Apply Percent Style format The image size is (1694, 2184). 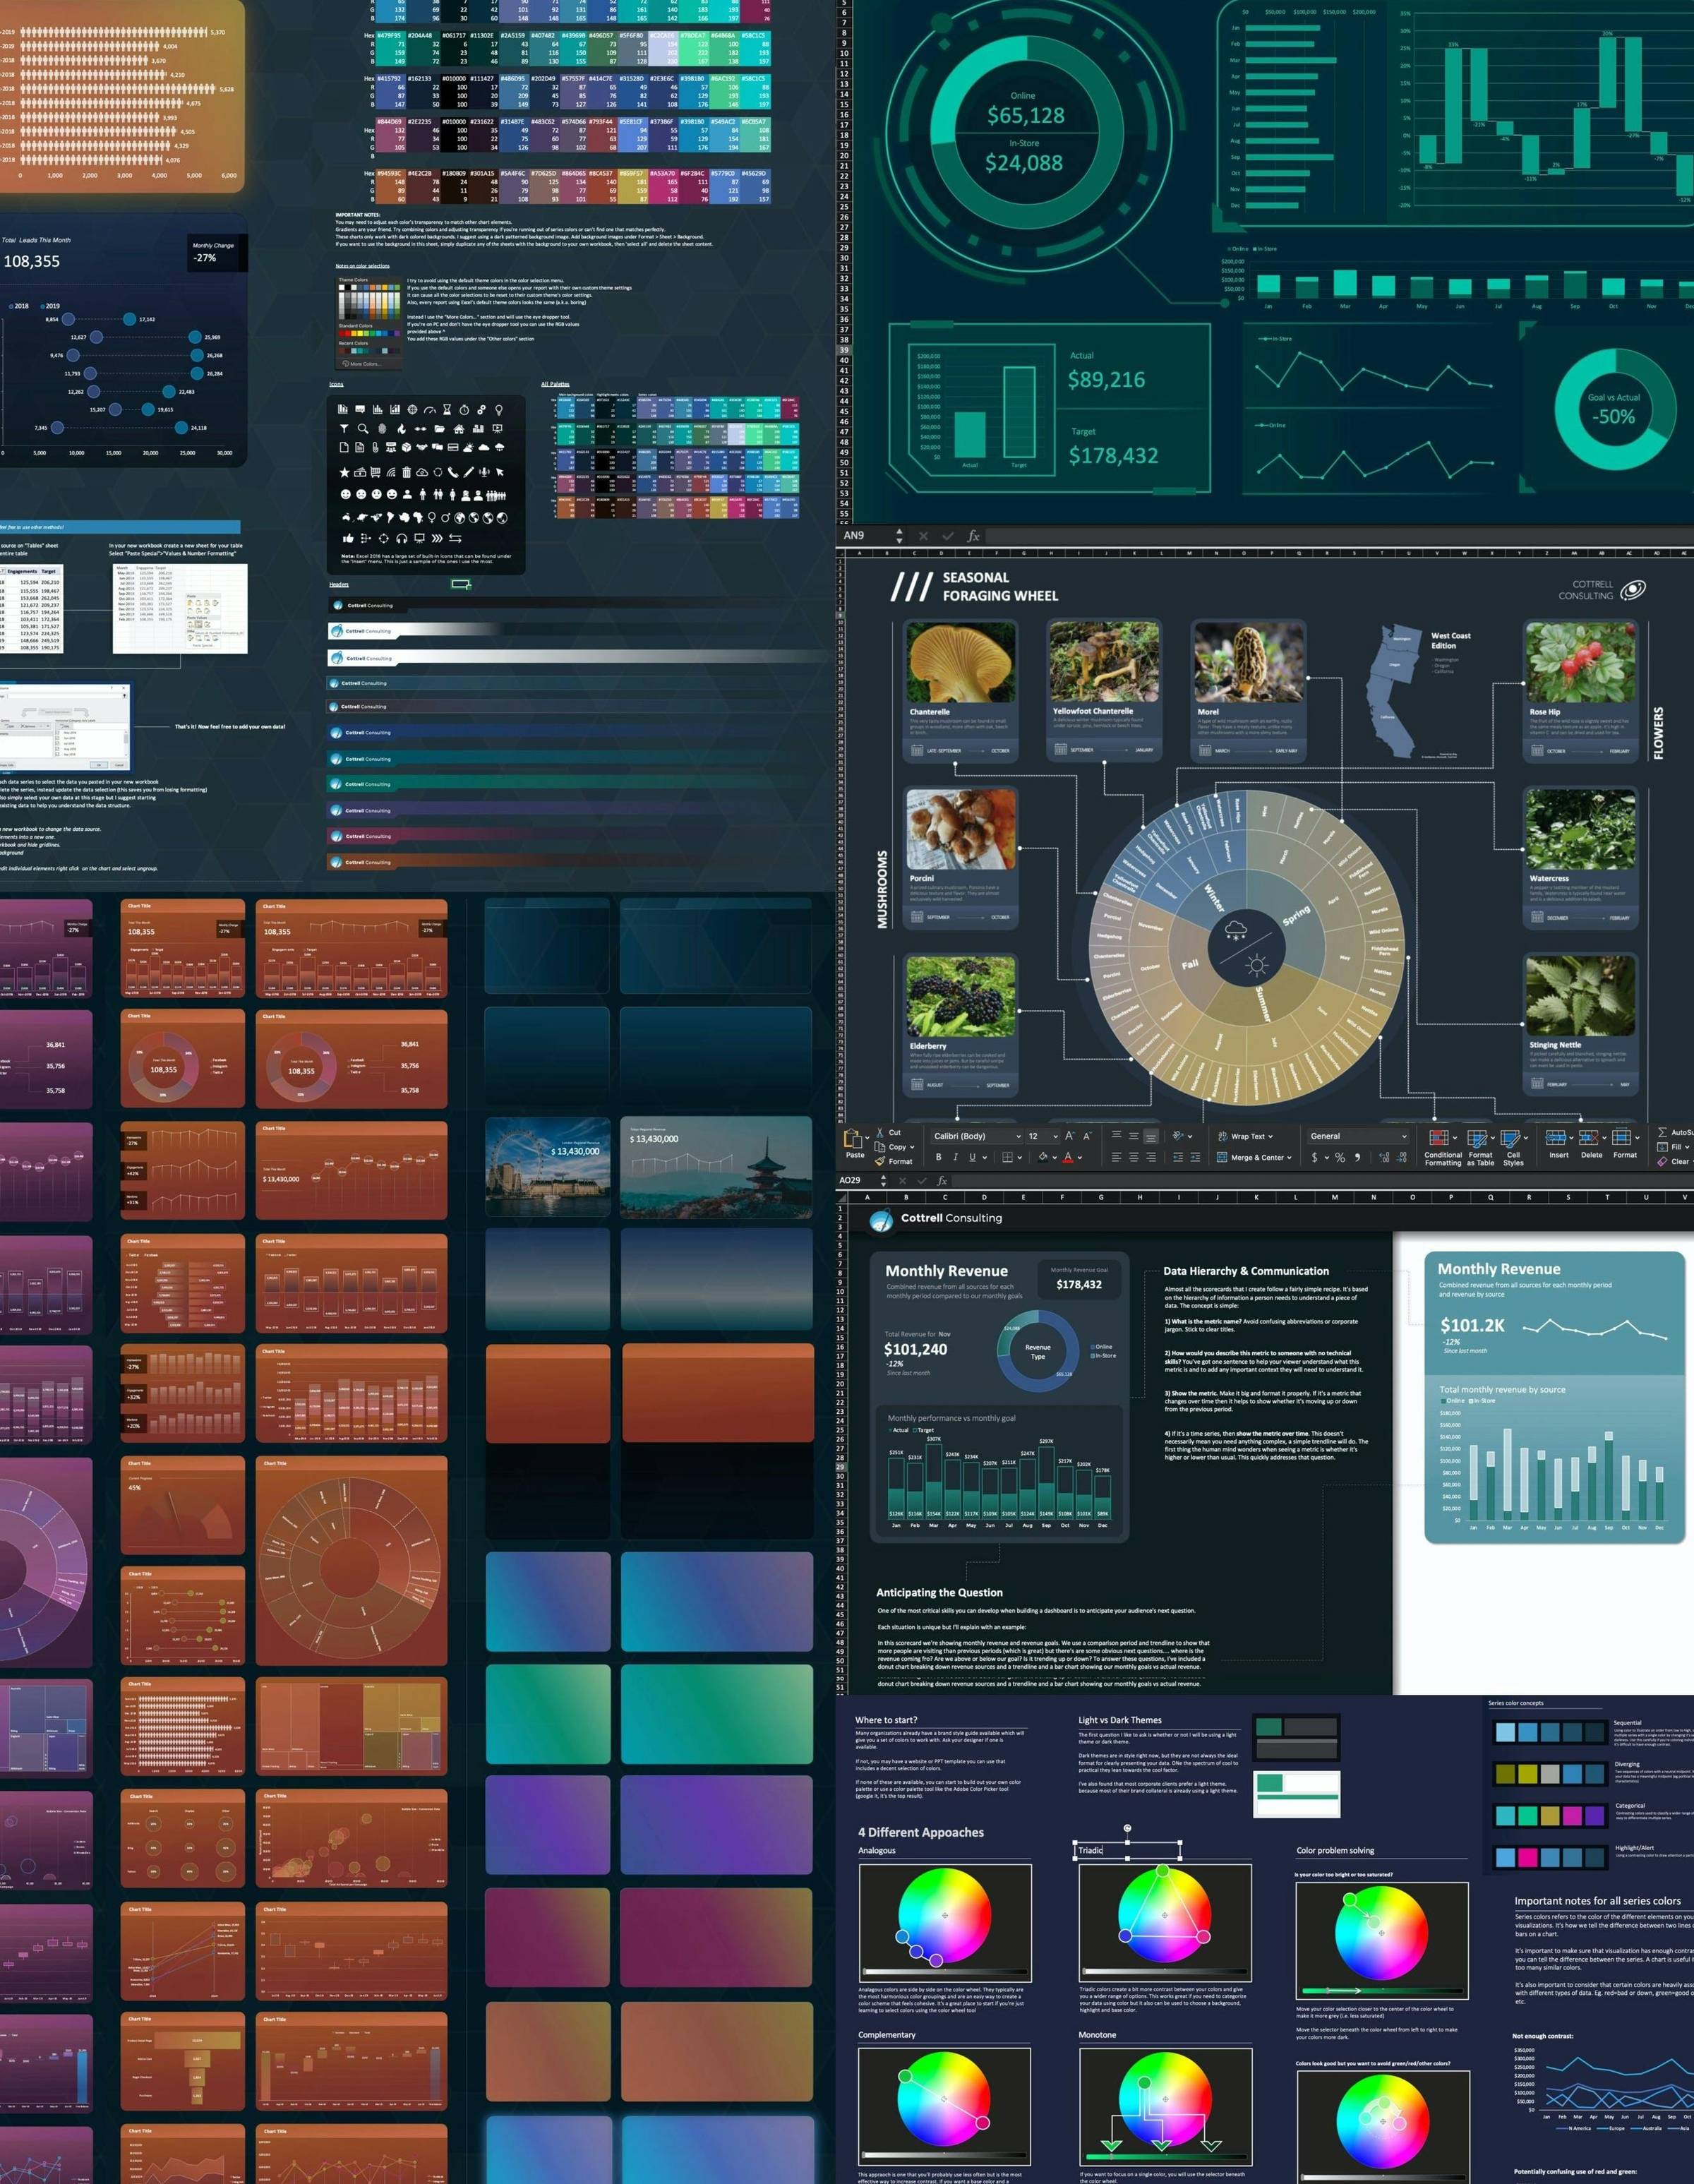[x=1340, y=1158]
